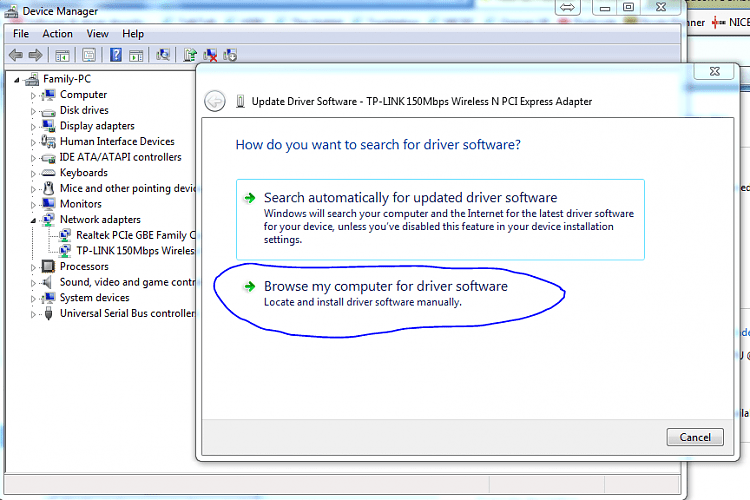Viewport: 750px width, 500px height.
Task: Expand the Monitors node
Action: [x=33, y=205]
